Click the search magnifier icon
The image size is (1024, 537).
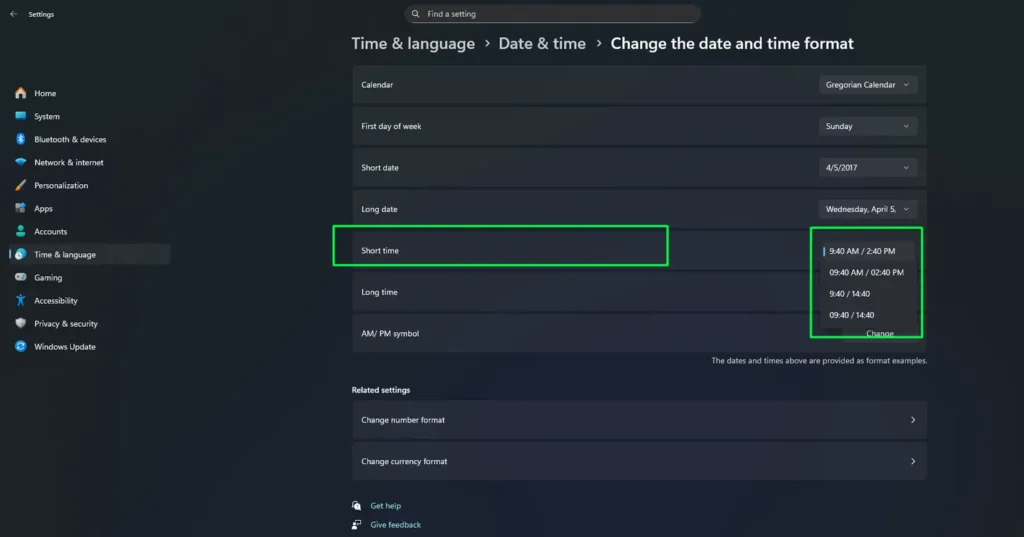click(415, 14)
